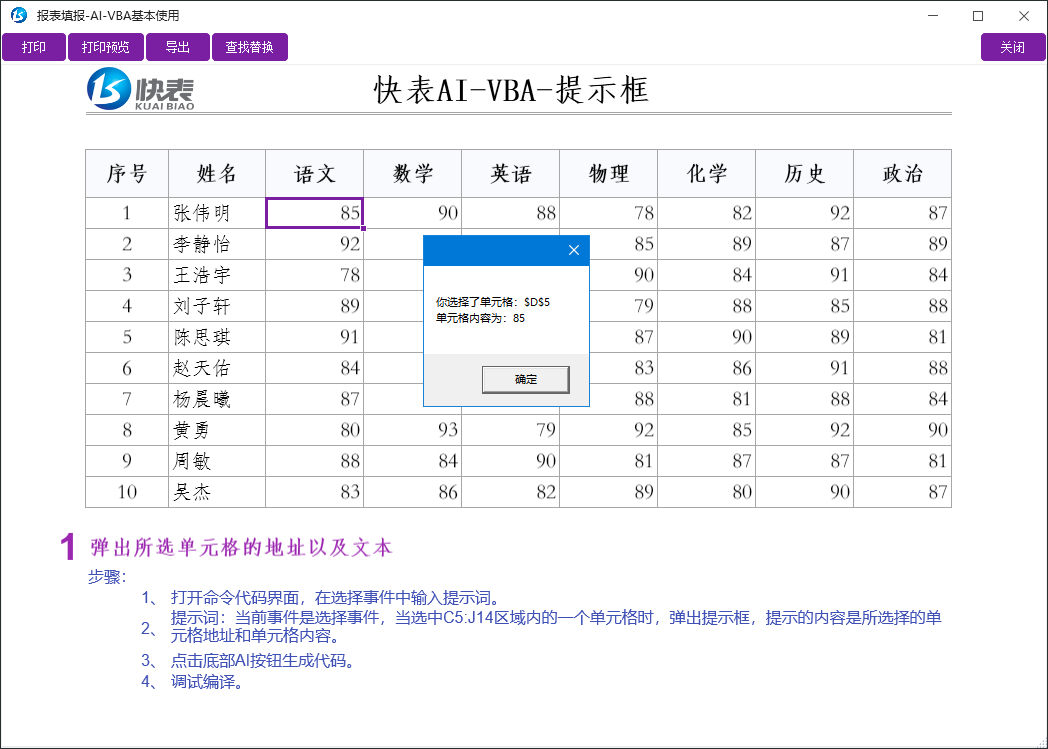Viewport: 1048px width, 749px height.
Task: Select 黄勇's 数学 score 93
Action: pos(412,430)
